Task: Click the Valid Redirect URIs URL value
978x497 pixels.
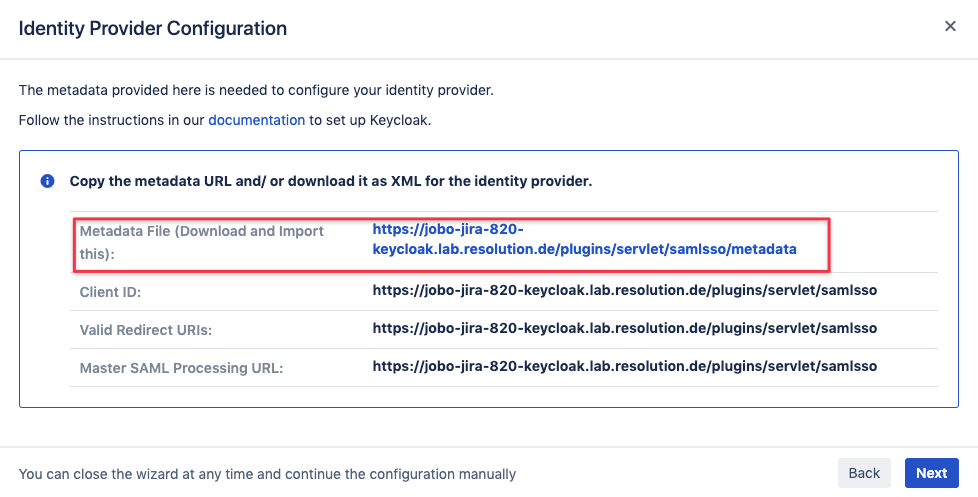Action: (625, 328)
